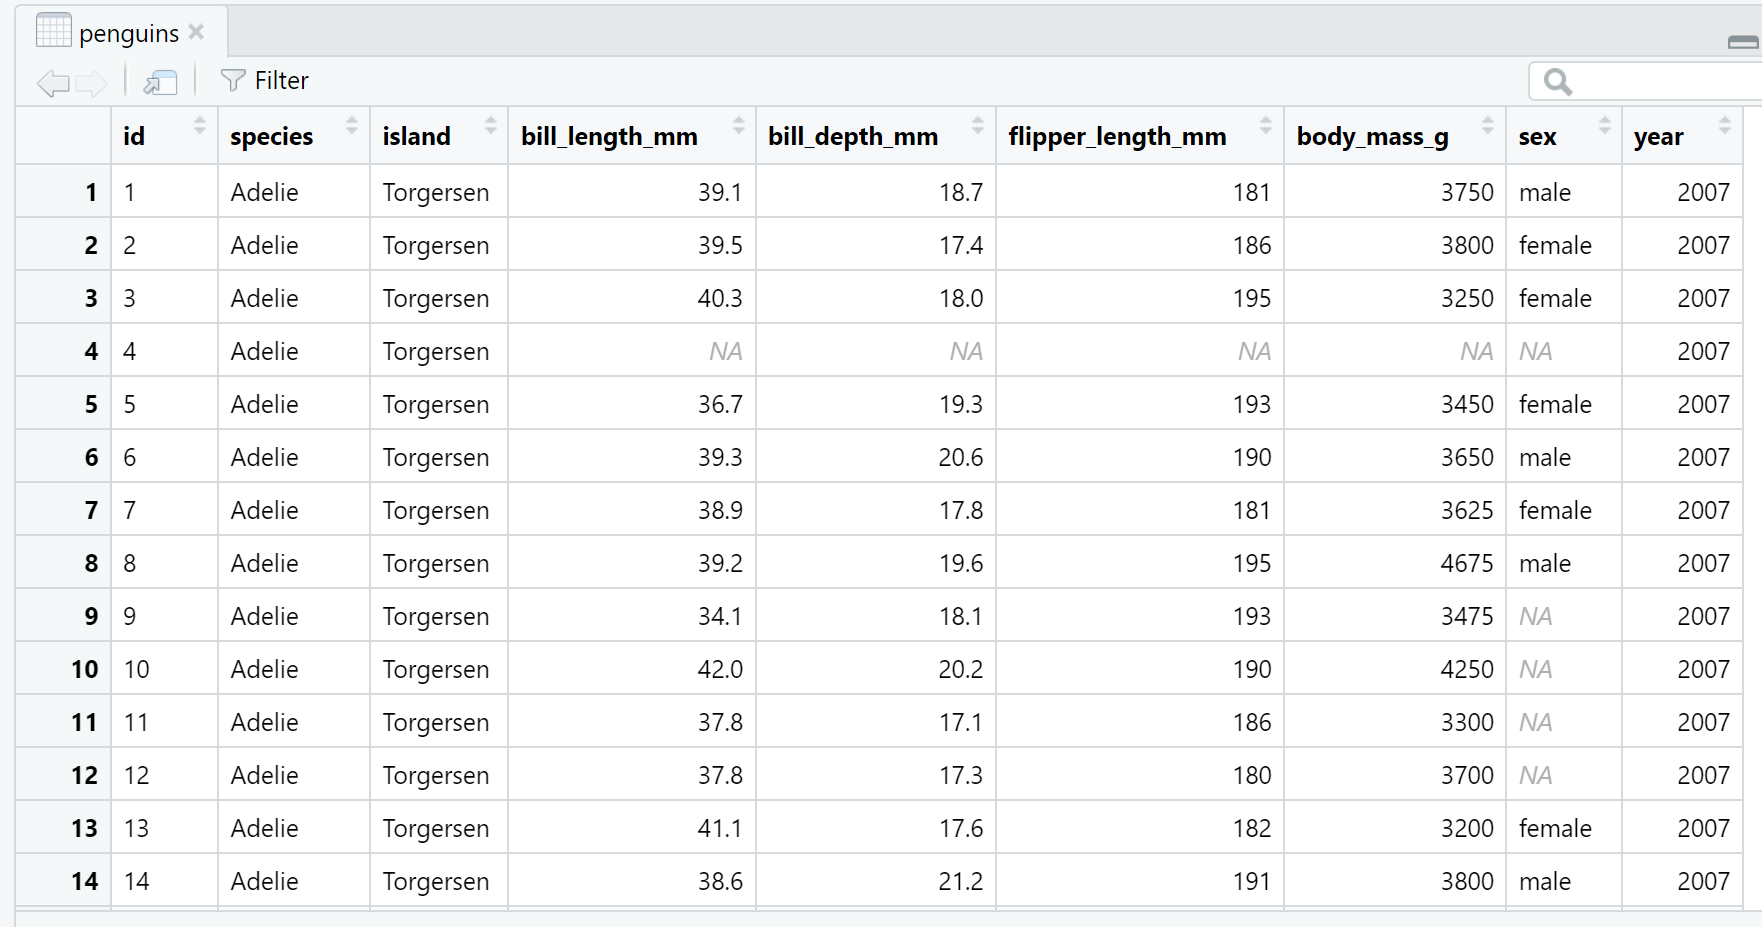Click sort arrows for bill_depth_mm column

[x=977, y=125]
